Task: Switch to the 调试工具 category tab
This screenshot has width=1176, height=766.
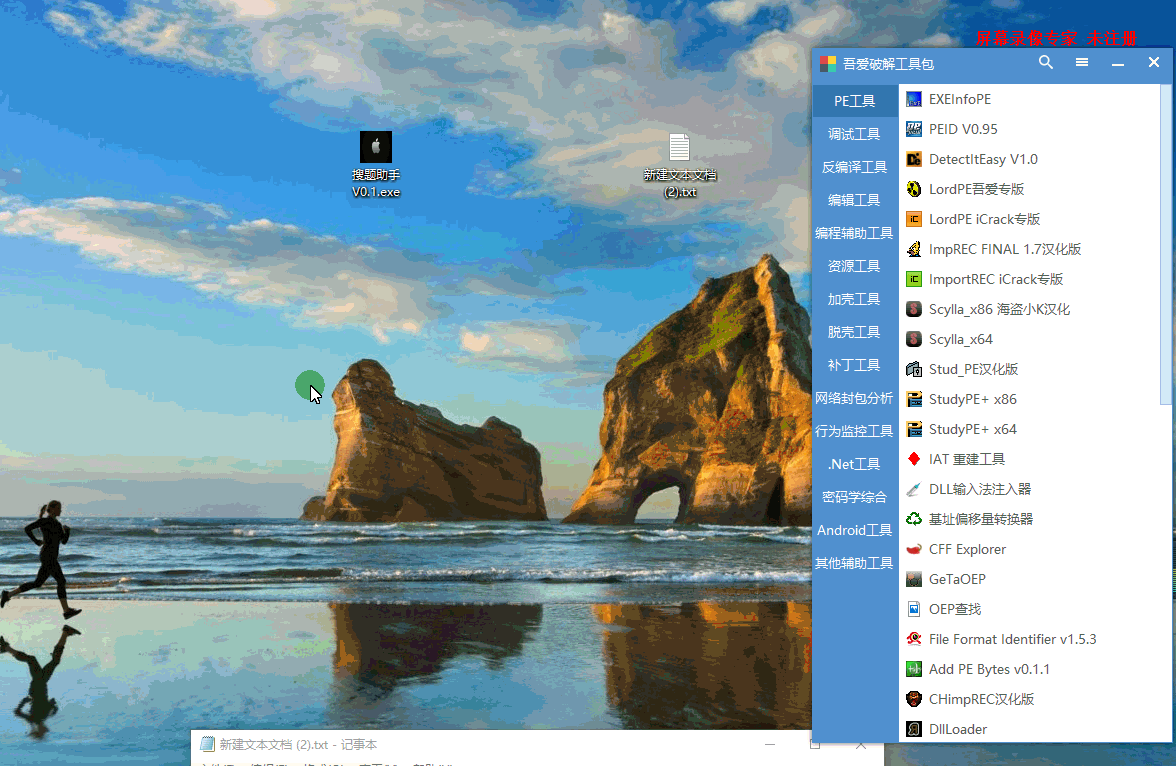Action: pos(854,134)
